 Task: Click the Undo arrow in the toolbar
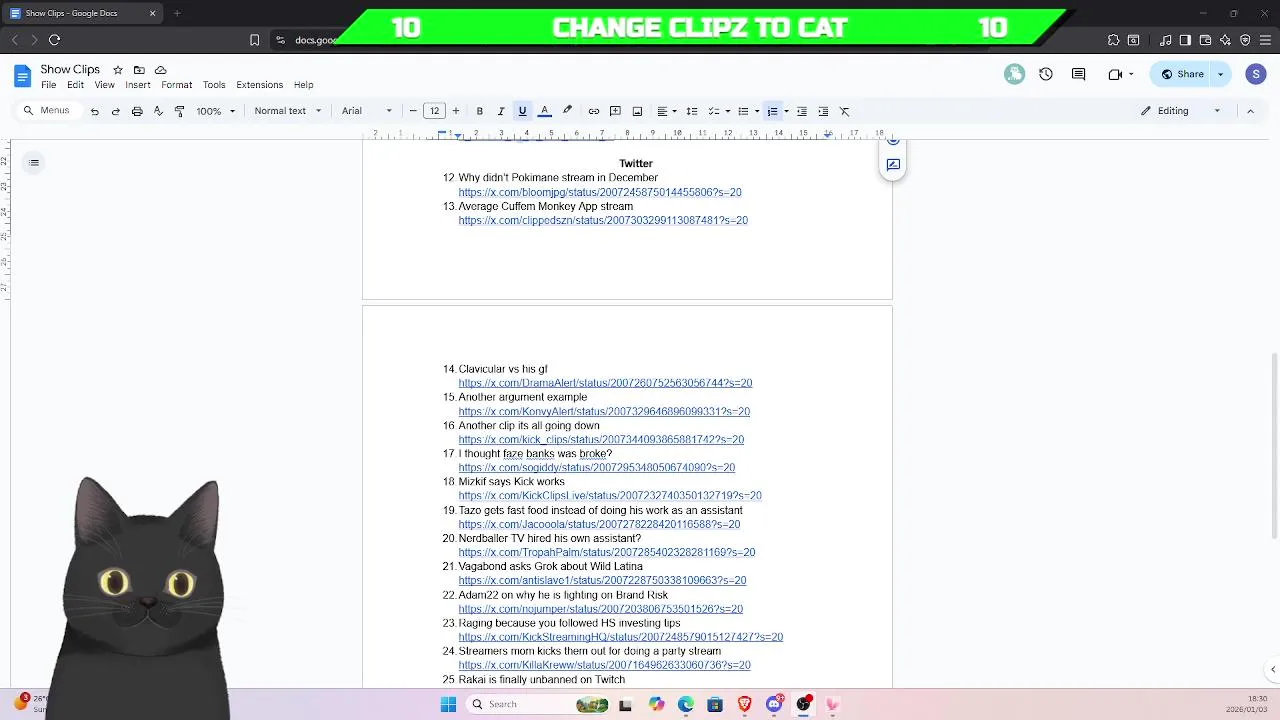point(95,111)
